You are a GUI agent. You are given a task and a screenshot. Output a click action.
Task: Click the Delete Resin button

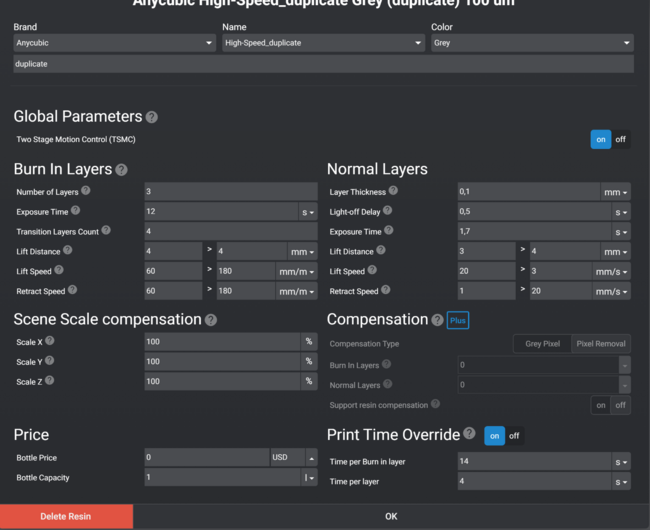pos(66,516)
